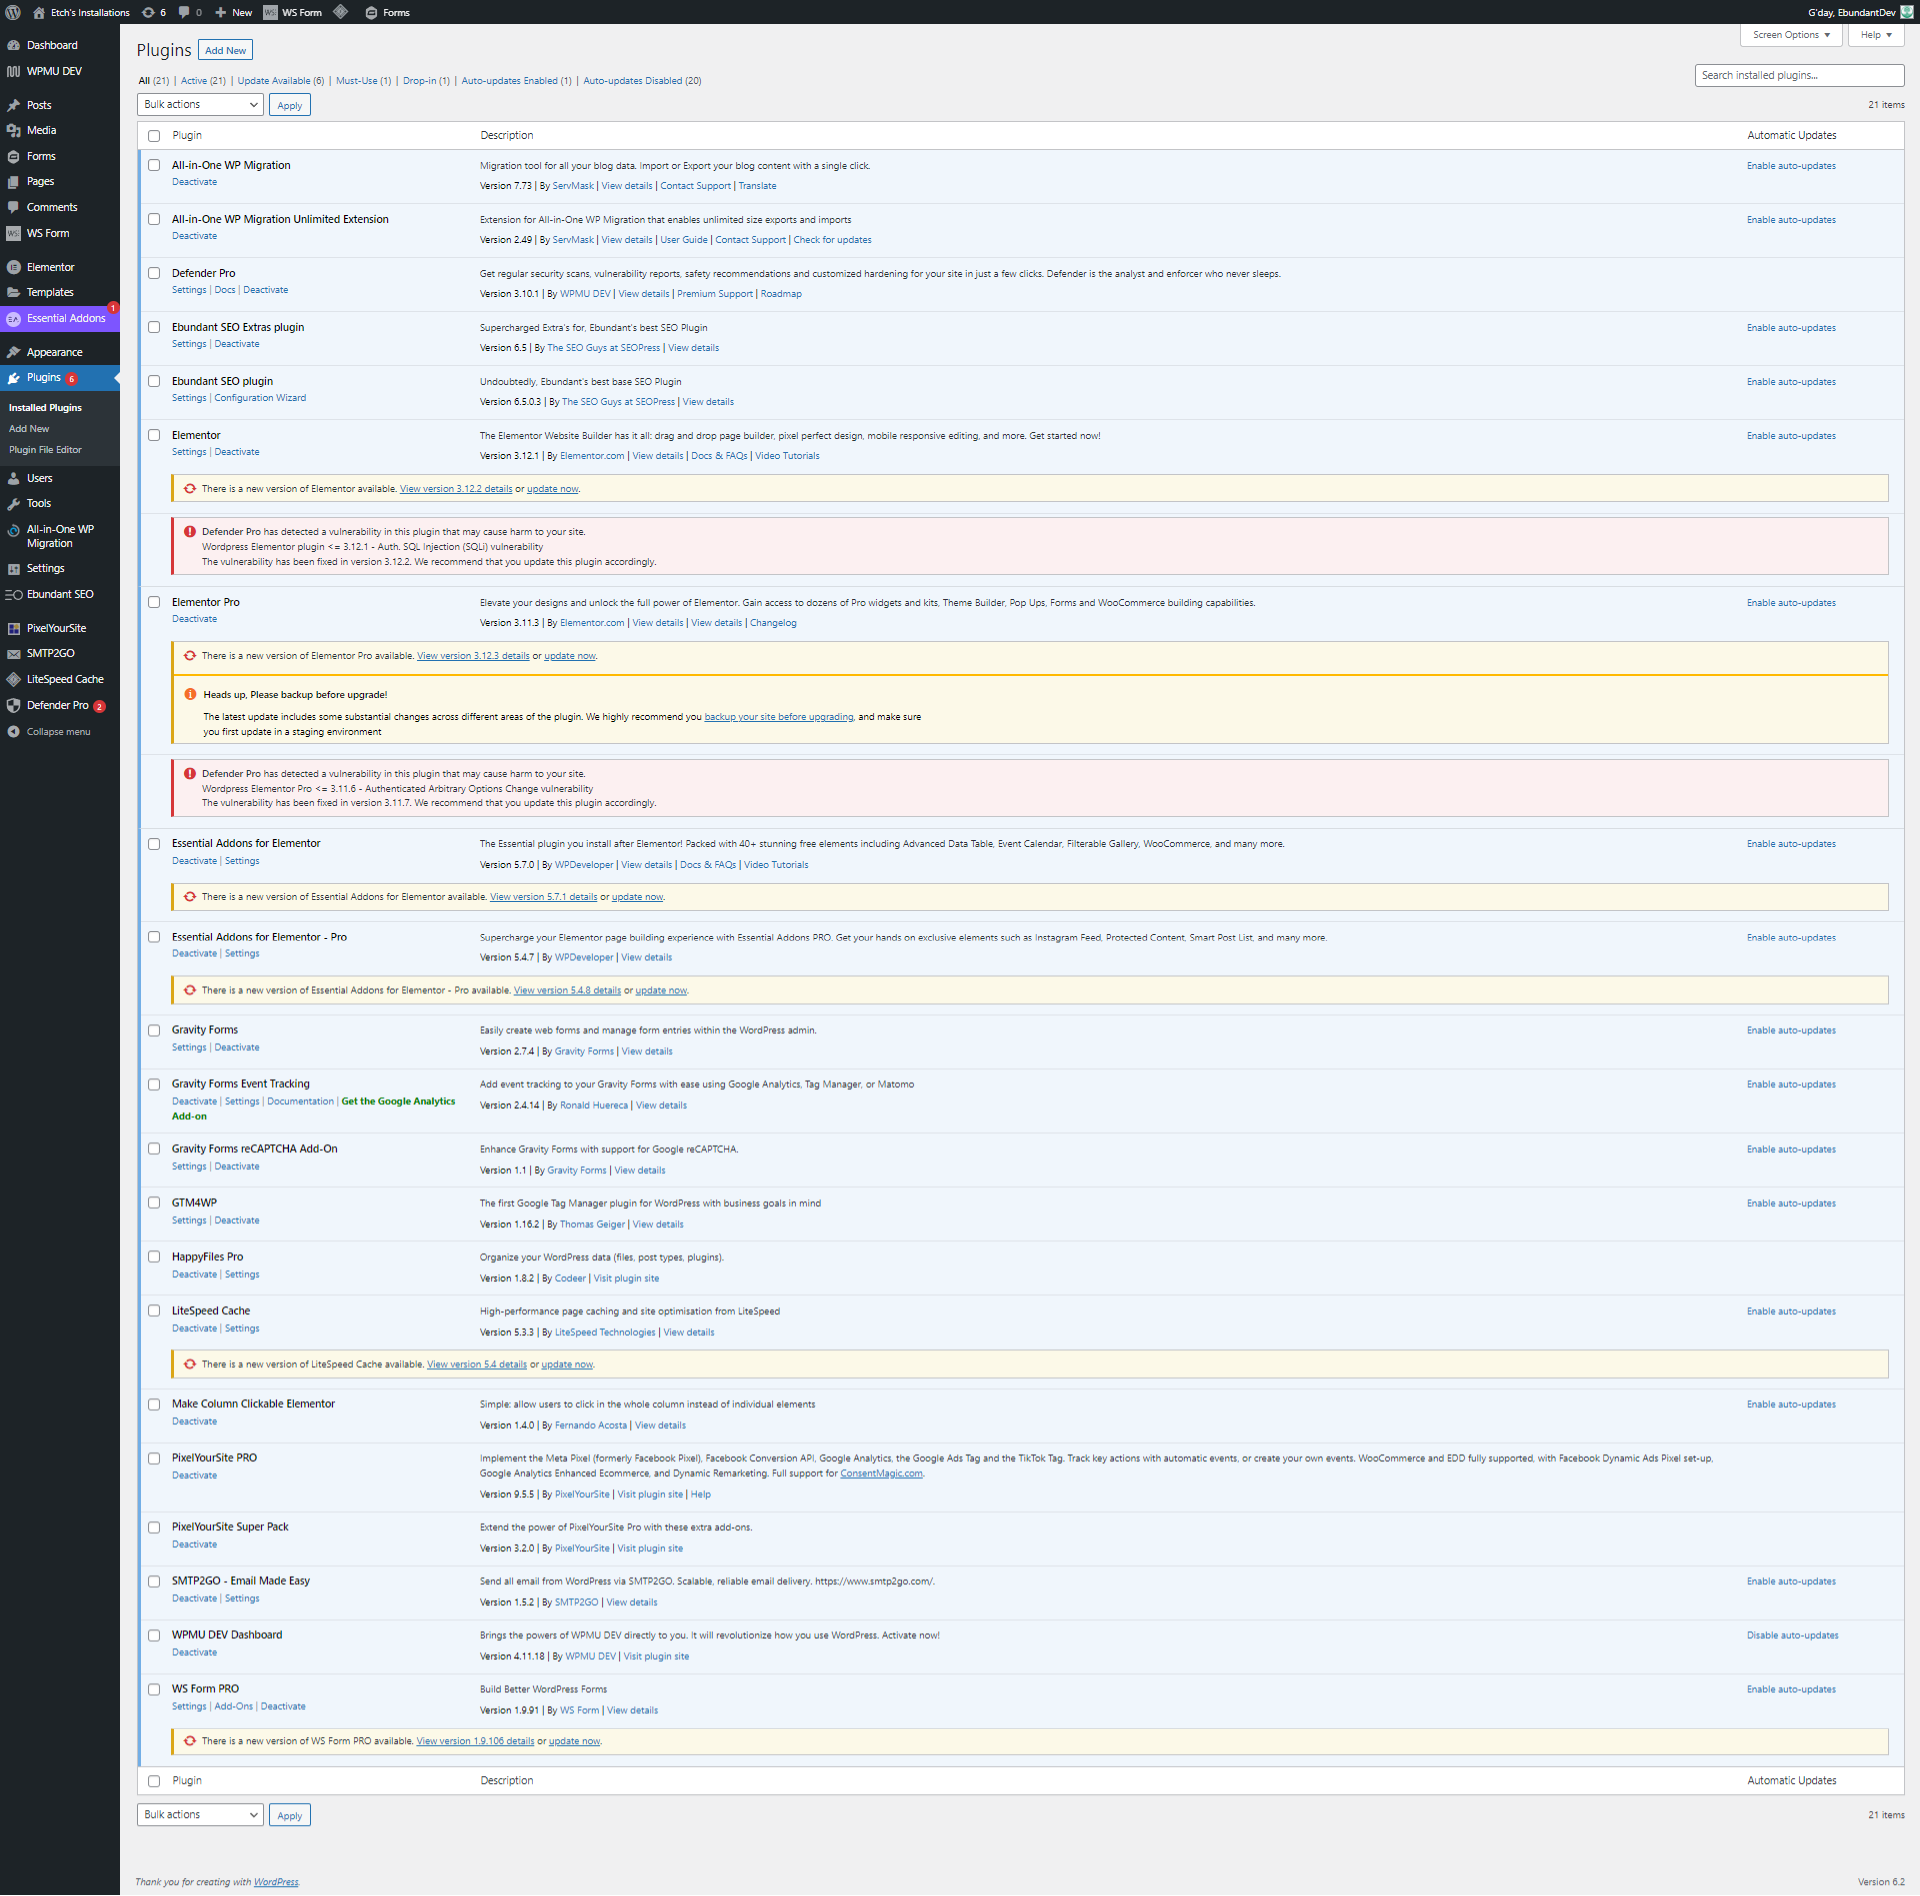Viewport: 1920px width, 1896px height.
Task: Open the updates icon in admin bar
Action: point(149,12)
